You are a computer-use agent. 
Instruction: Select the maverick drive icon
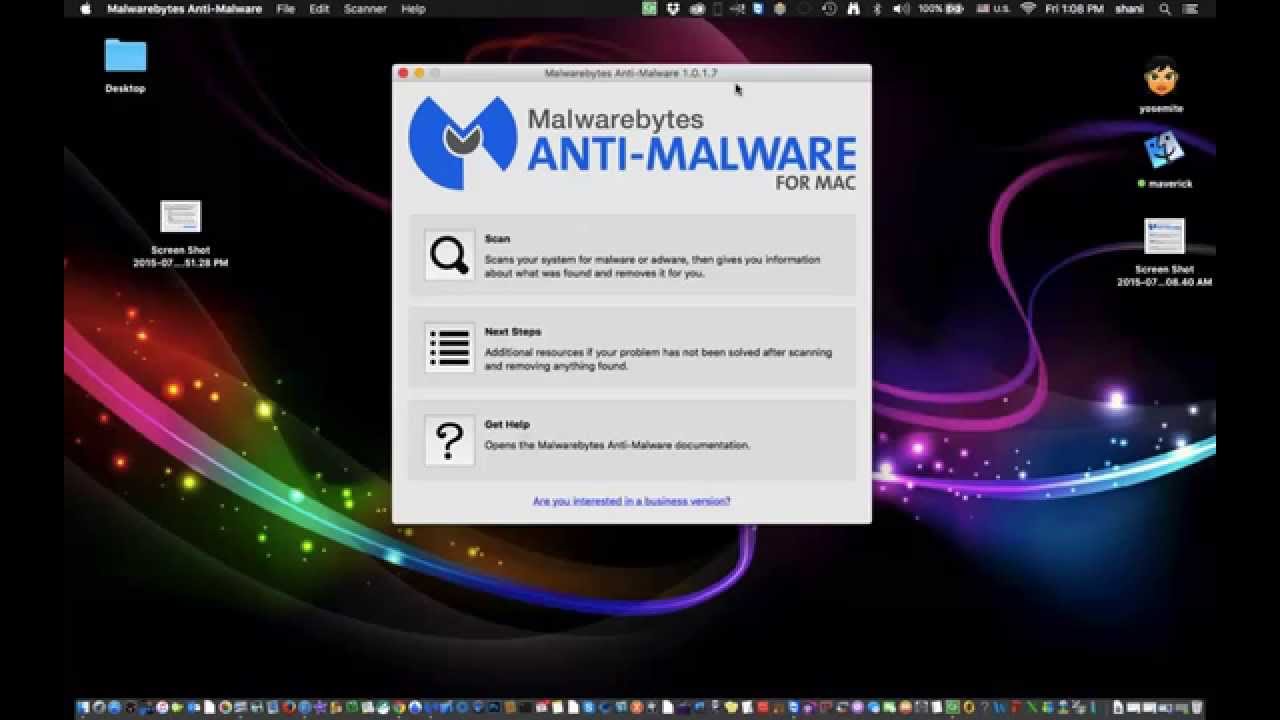coord(1164,151)
